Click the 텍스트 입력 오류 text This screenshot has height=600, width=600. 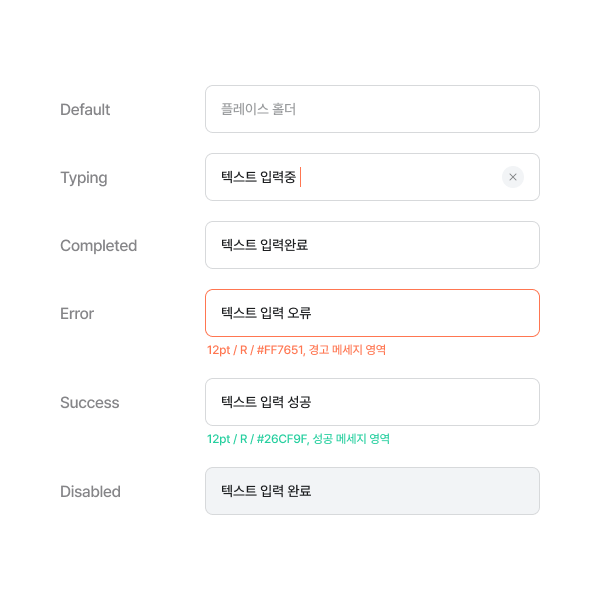click(x=266, y=313)
